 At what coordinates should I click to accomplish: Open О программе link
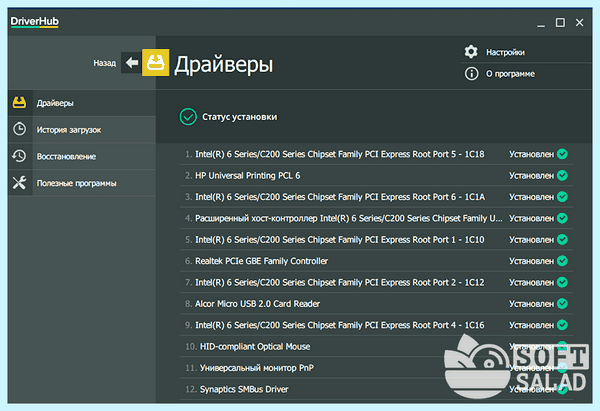510,74
